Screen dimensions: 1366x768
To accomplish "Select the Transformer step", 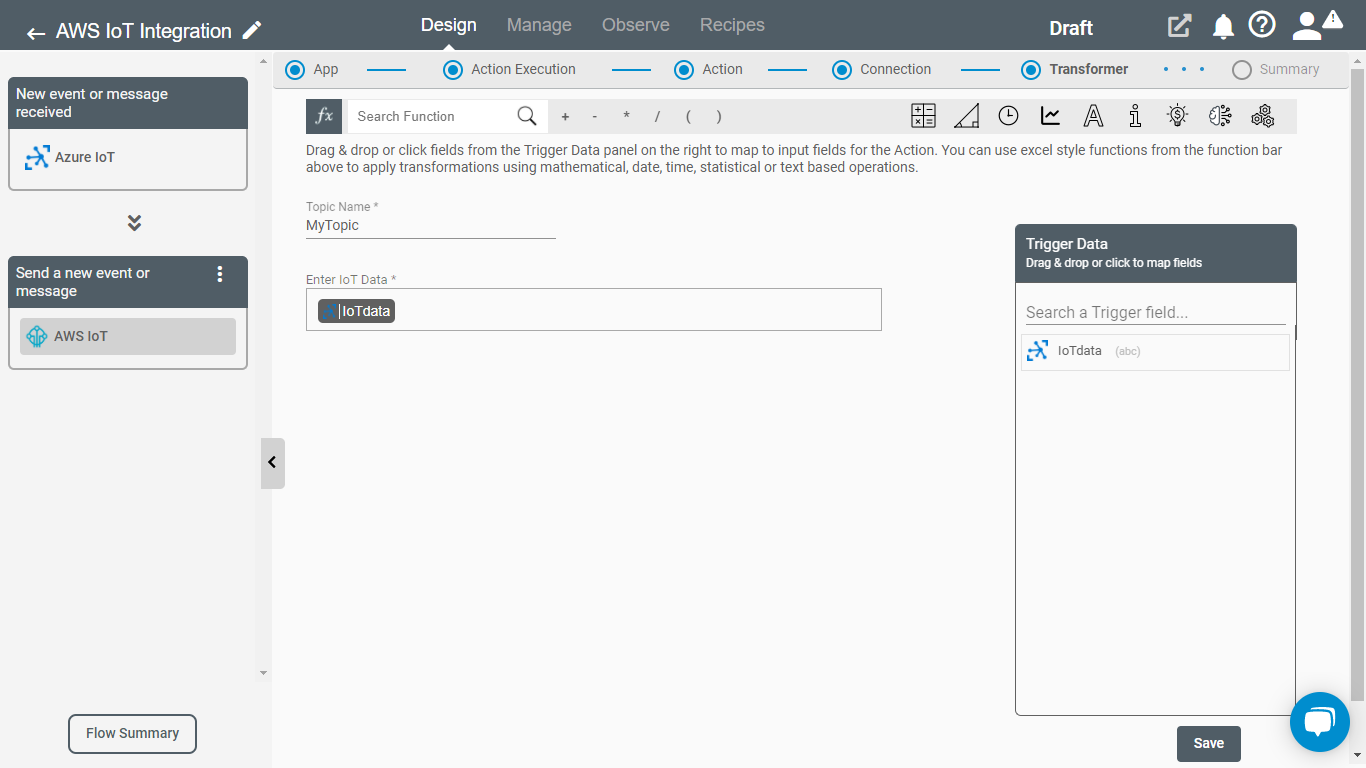I will (1075, 70).
